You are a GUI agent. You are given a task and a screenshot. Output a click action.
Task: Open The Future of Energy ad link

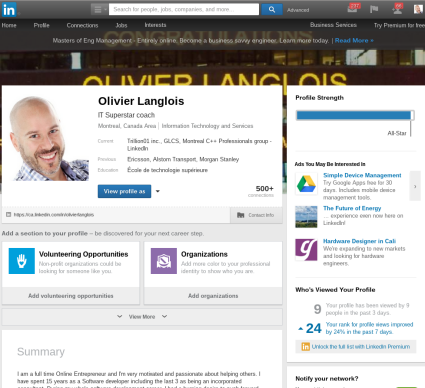(x=352, y=208)
